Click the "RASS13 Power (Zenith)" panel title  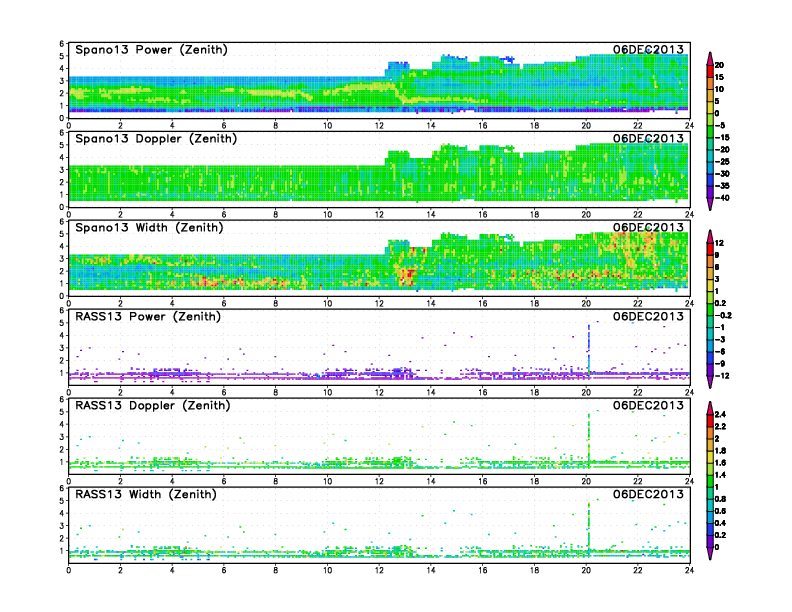tap(148, 317)
